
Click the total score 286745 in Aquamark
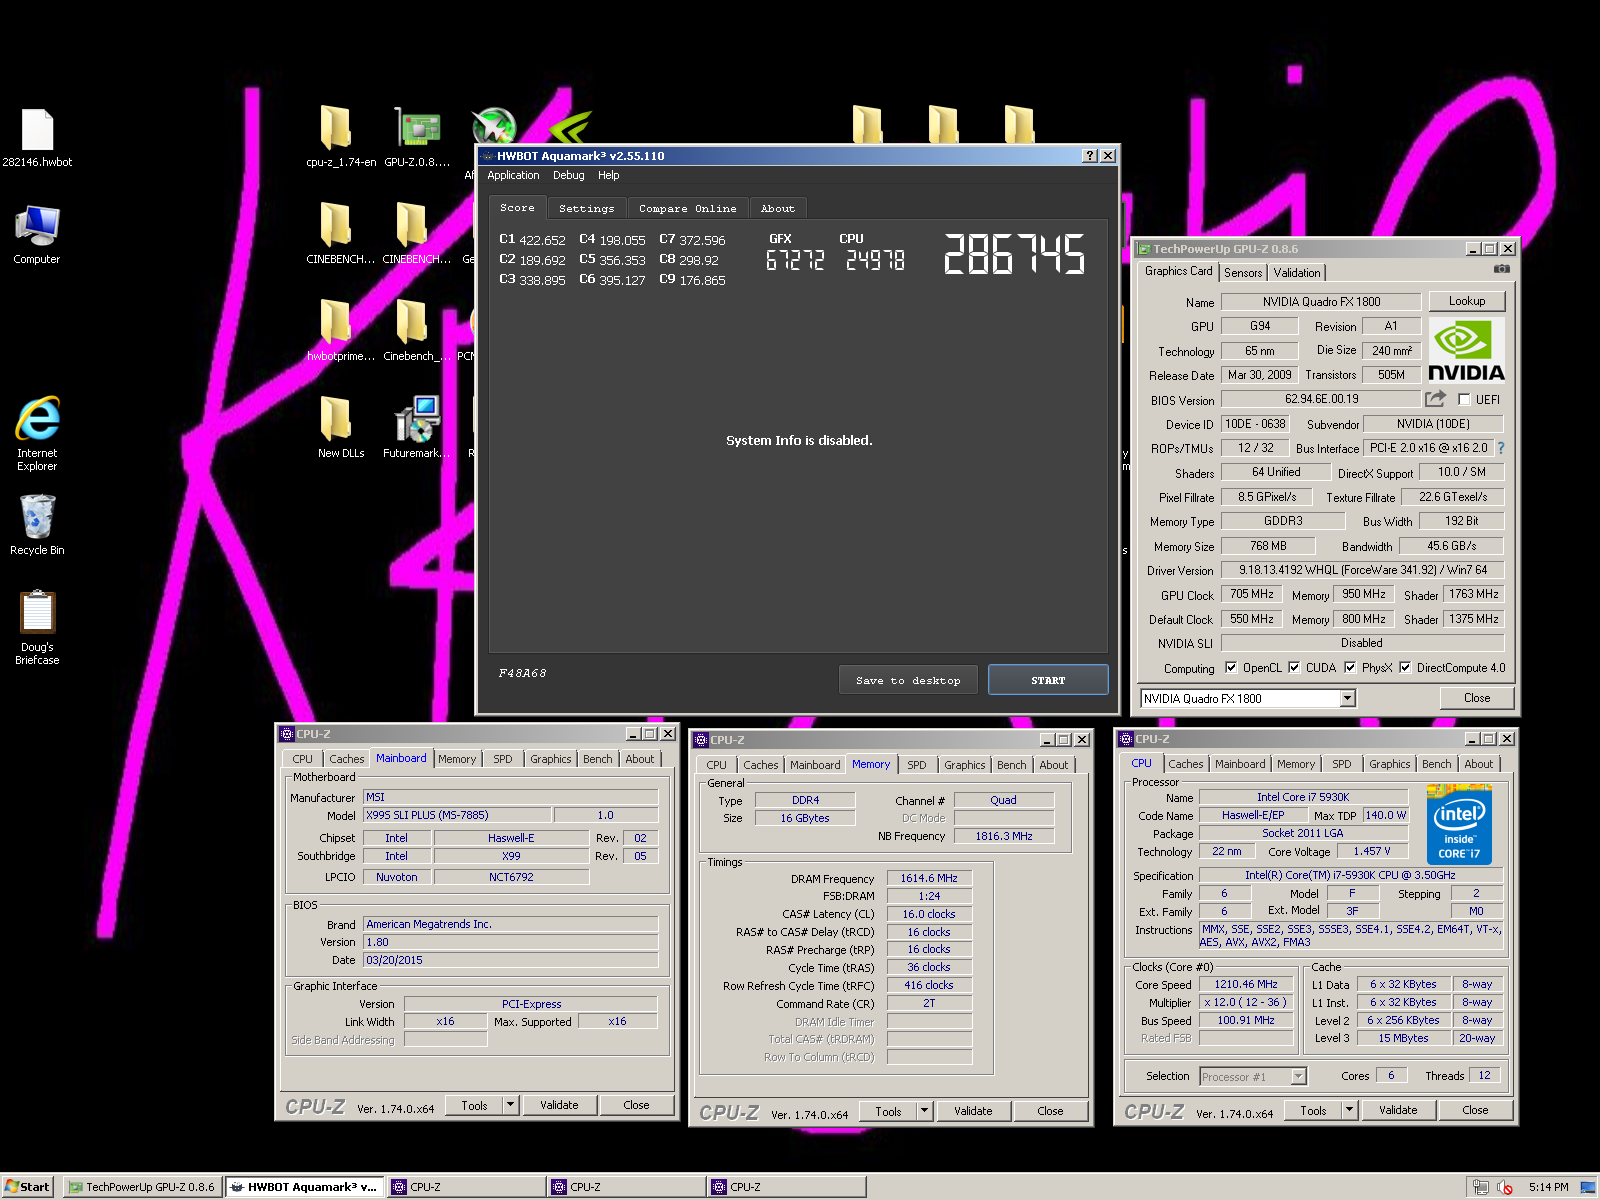[x=1014, y=254]
